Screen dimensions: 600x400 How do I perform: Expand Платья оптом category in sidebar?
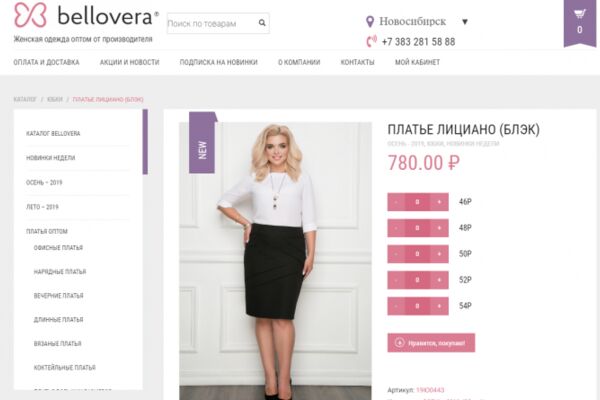click(47, 231)
